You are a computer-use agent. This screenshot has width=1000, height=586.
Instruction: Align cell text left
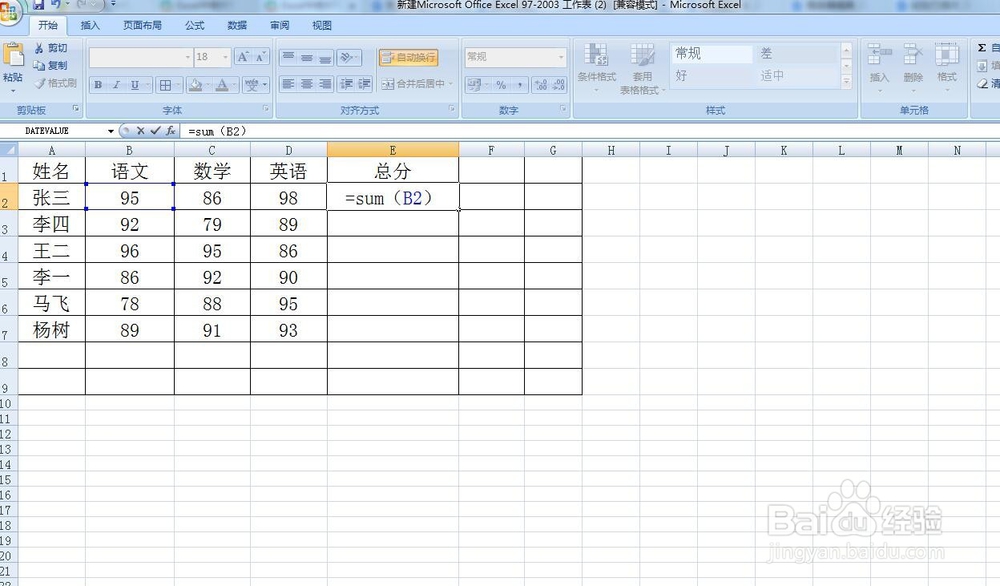(288, 84)
